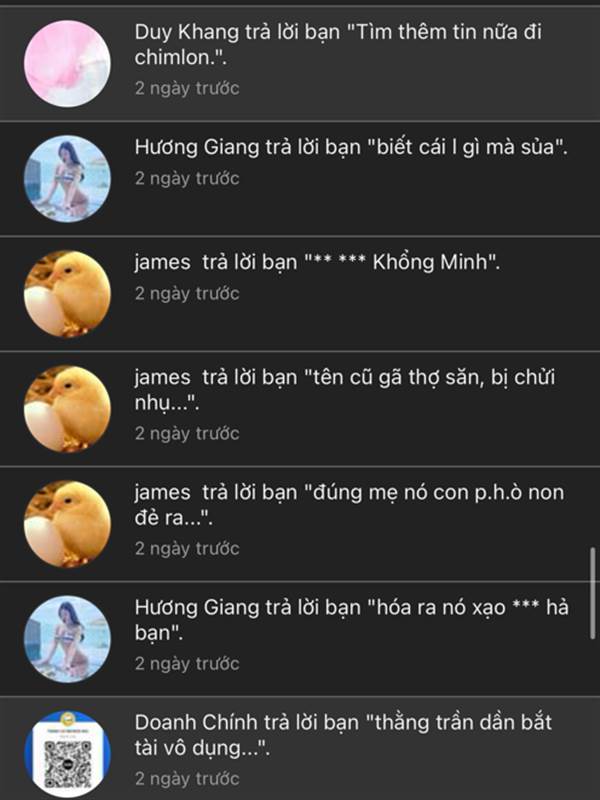Open Doanh Chính's QR code avatar

coord(67,754)
